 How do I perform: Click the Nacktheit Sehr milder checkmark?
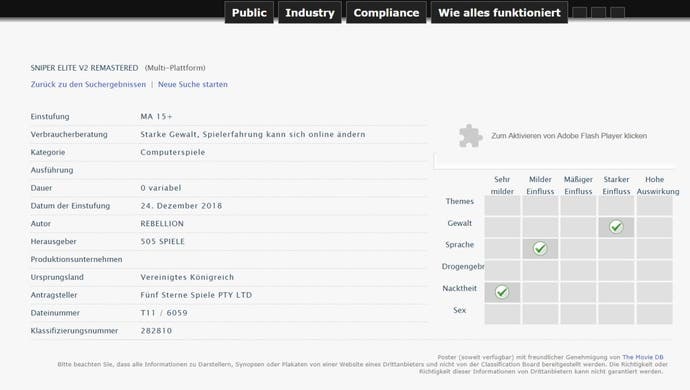[502, 292]
